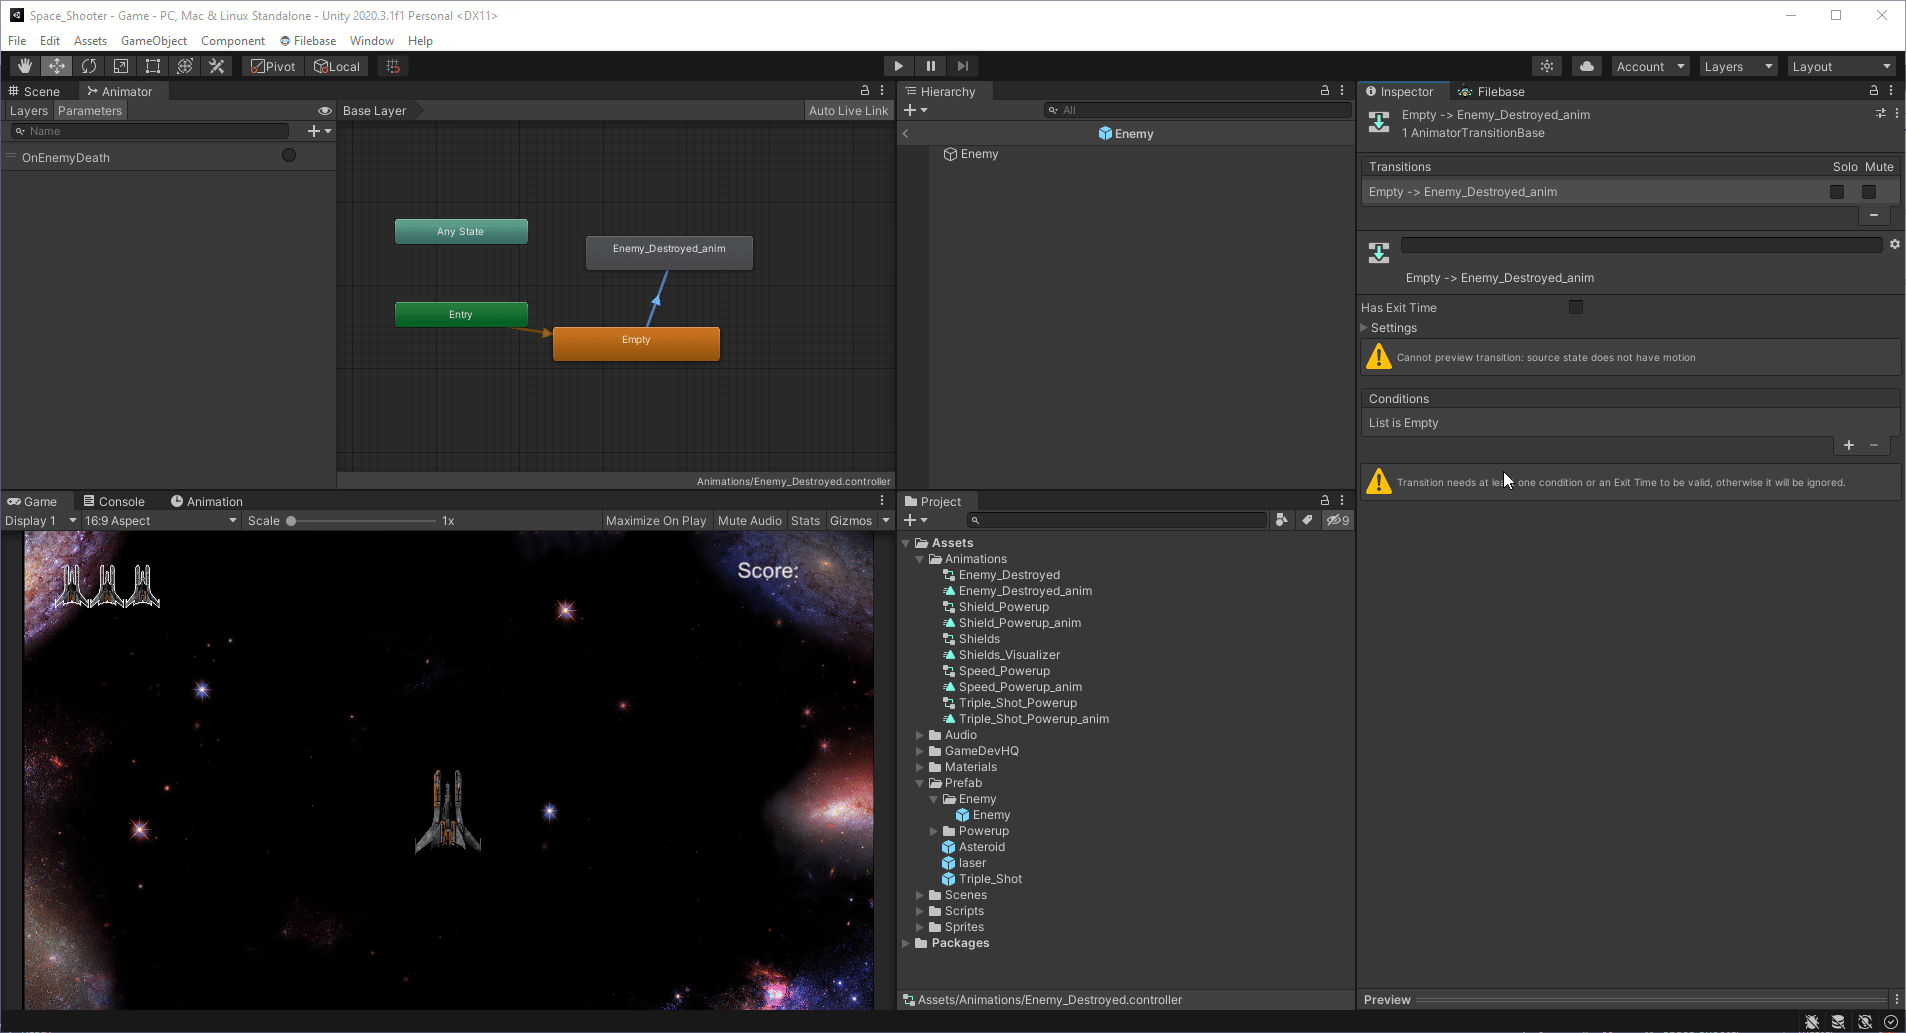This screenshot has width=1906, height=1033.
Task: Search by label in Project panel
Action: 1307,520
